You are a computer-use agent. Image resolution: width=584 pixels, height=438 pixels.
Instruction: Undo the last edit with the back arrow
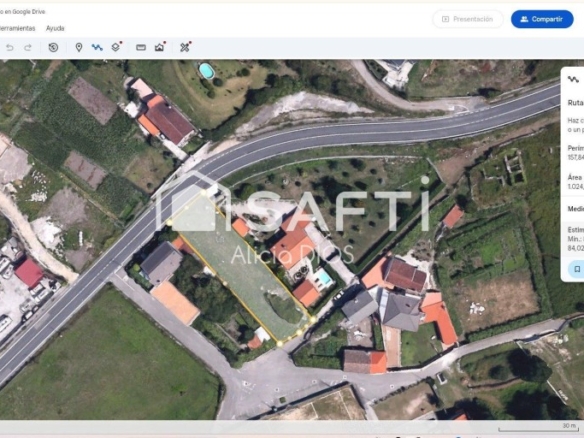pos(10,47)
